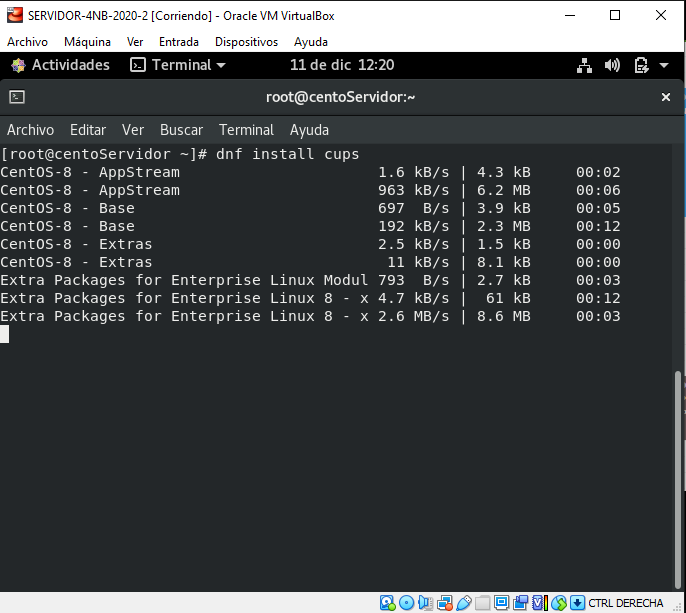Click the terminal vertical scrollbar thumb

pyautogui.click(x=678, y=480)
